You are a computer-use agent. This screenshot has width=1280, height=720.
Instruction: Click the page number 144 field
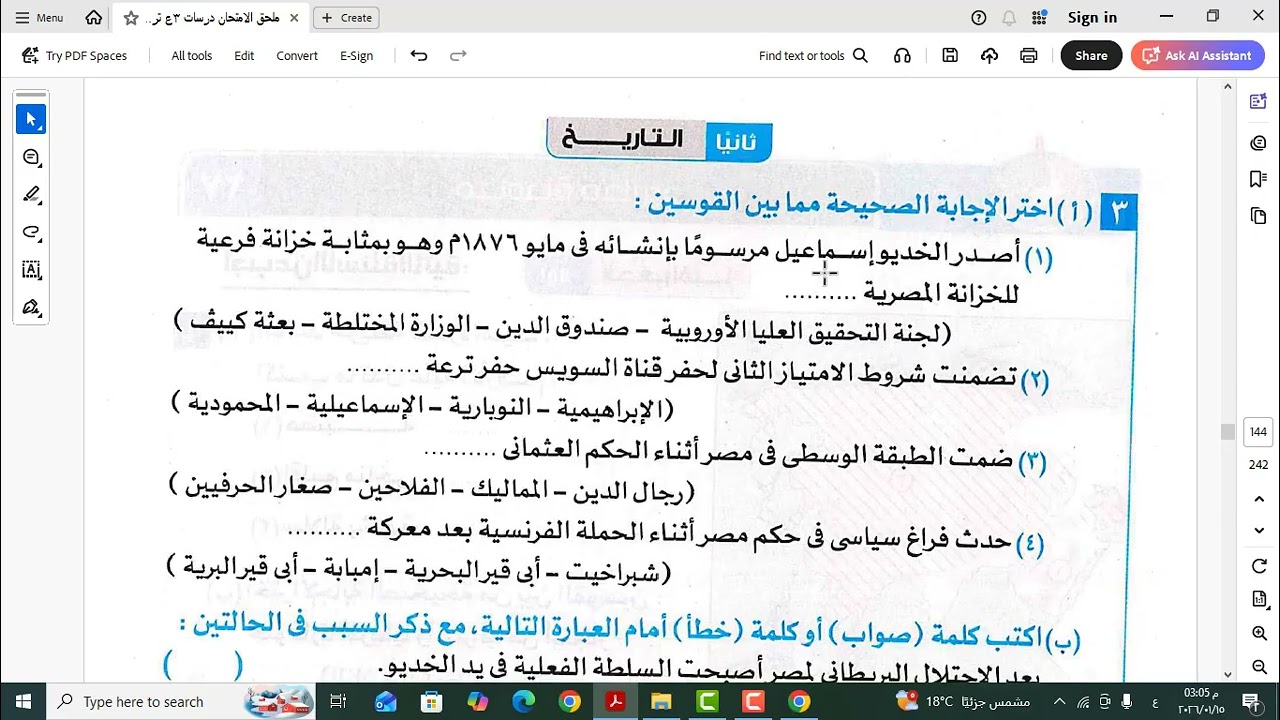click(1259, 432)
